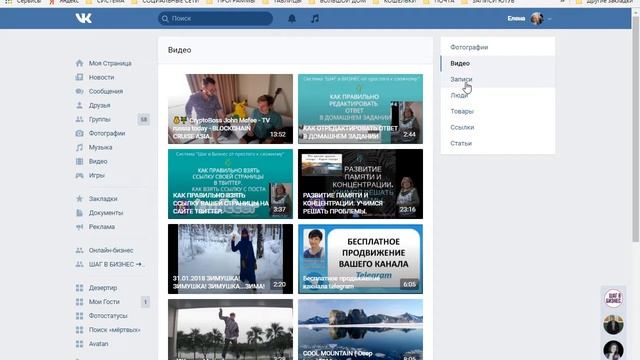The width and height of the screenshot is (640, 360).
Task: Focus the Поиск search field
Action: tap(215, 18)
